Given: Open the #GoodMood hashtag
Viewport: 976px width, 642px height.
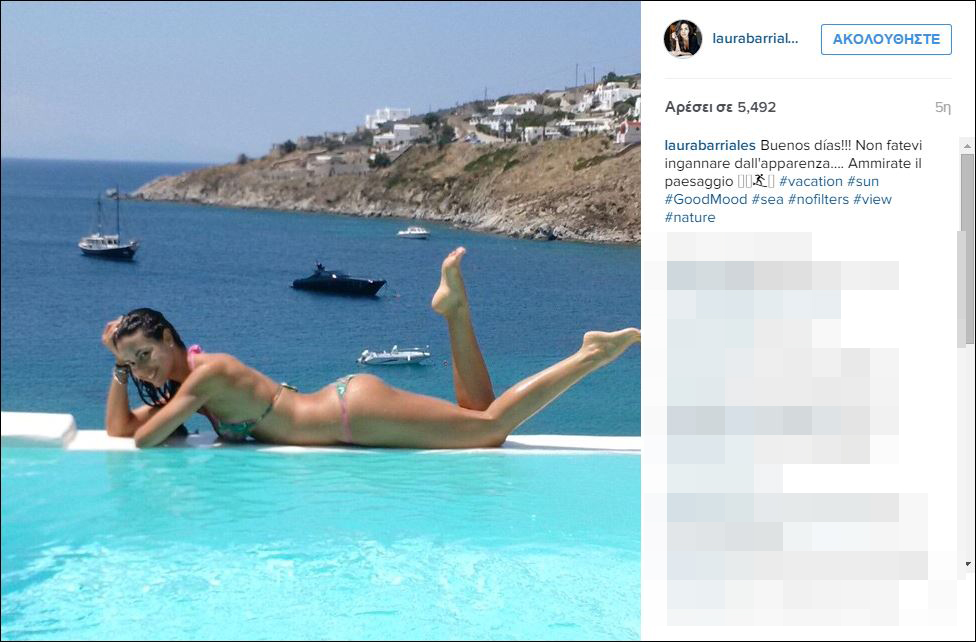Looking at the screenshot, I should [x=706, y=199].
